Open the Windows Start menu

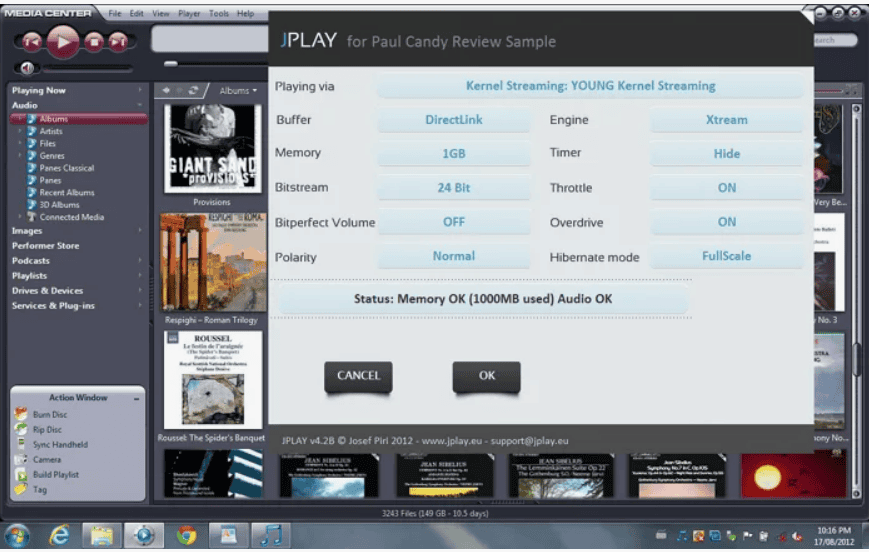17,536
